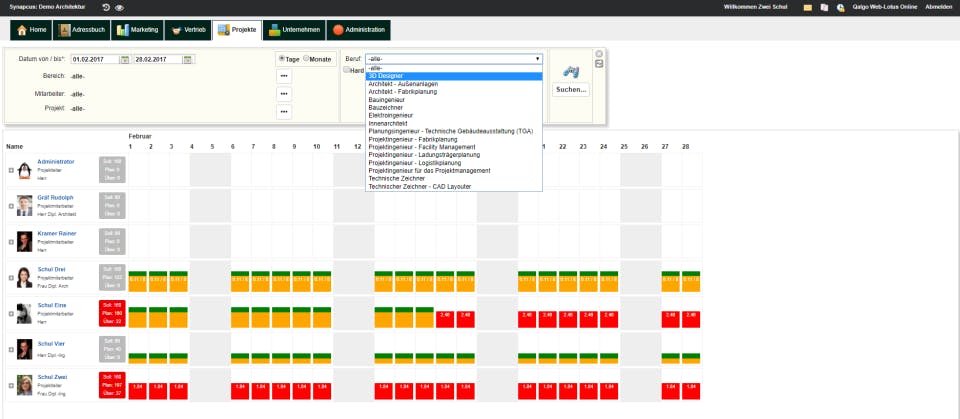Select the Tage radio button
Screen dimensions: 960x419
[x=282, y=59]
